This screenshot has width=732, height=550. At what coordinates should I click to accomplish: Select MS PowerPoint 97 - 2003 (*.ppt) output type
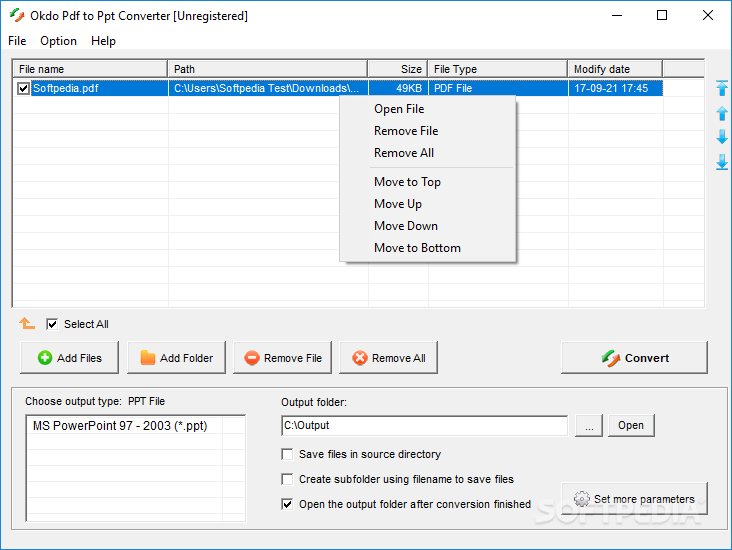[x=120, y=426]
